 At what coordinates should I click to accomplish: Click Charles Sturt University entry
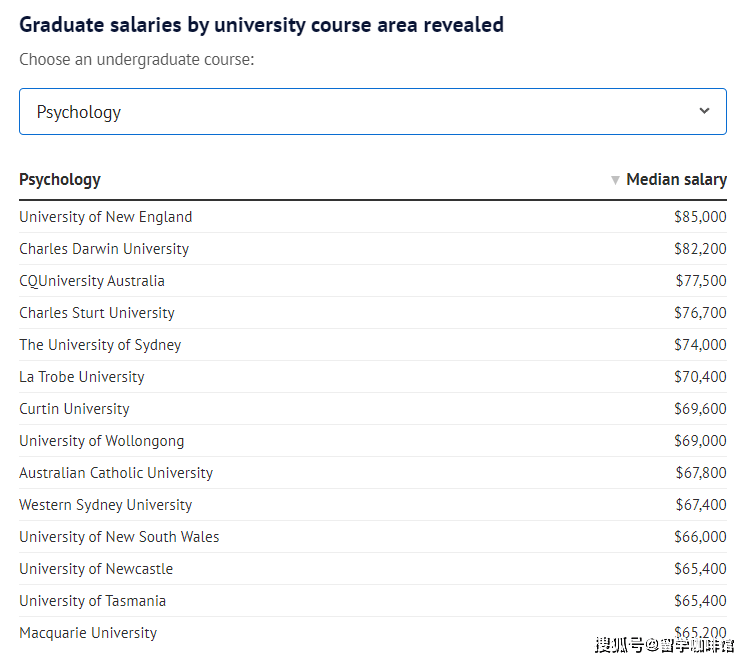tap(97, 313)
